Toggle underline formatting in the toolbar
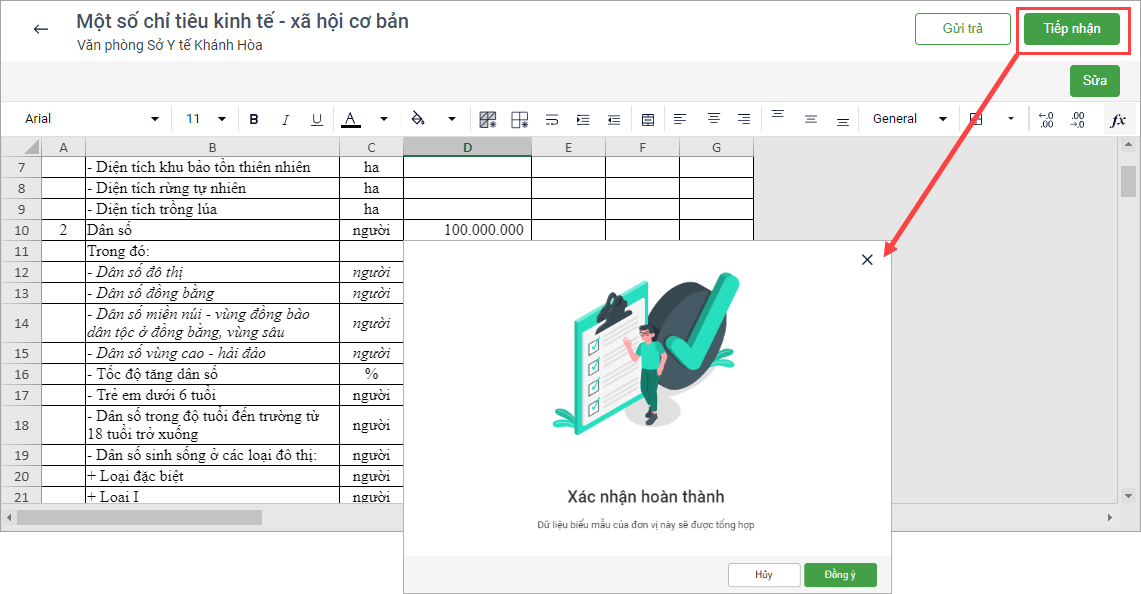This screenshot has height=594, width=1141. pos(317,119)
